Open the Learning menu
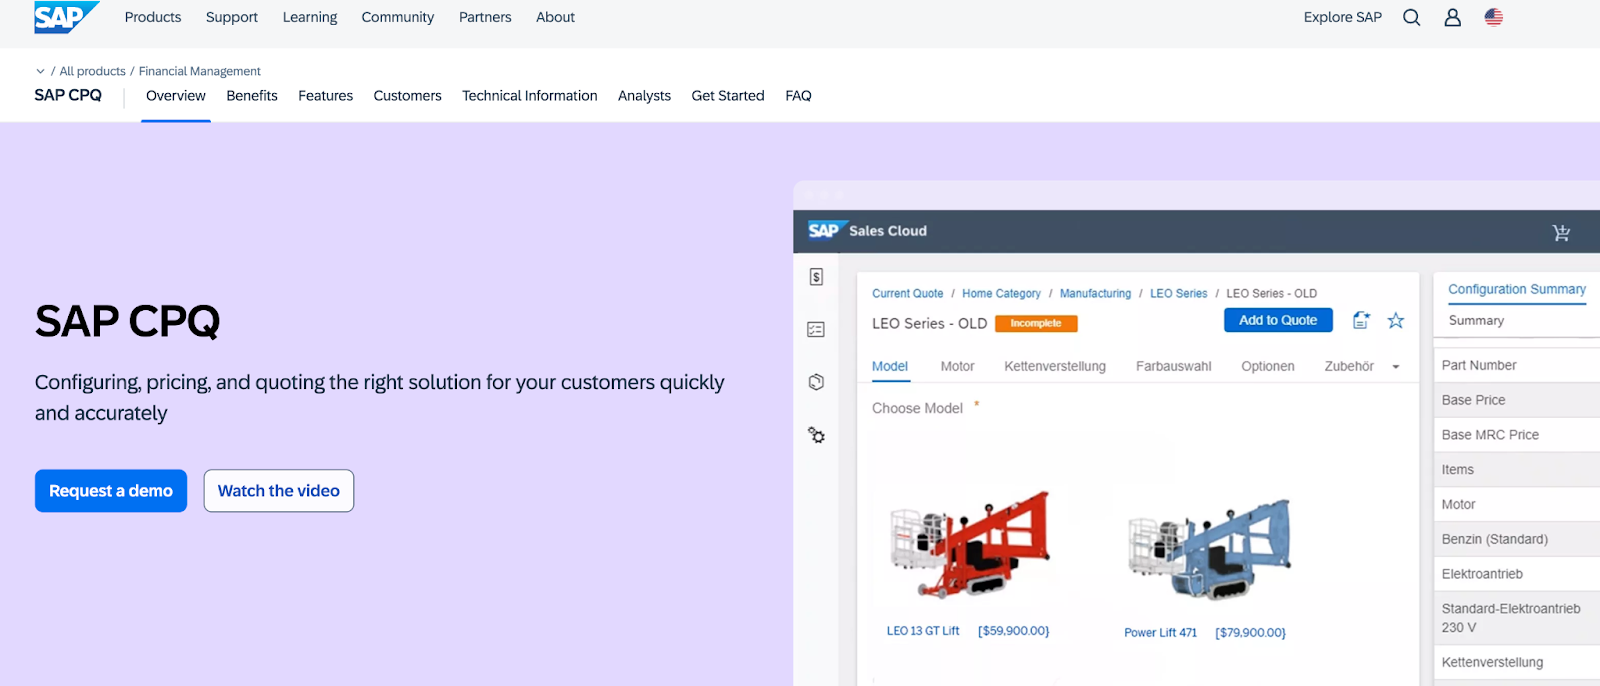The height and width of the screenshot is (686, 1600). [x=310, y=17]
